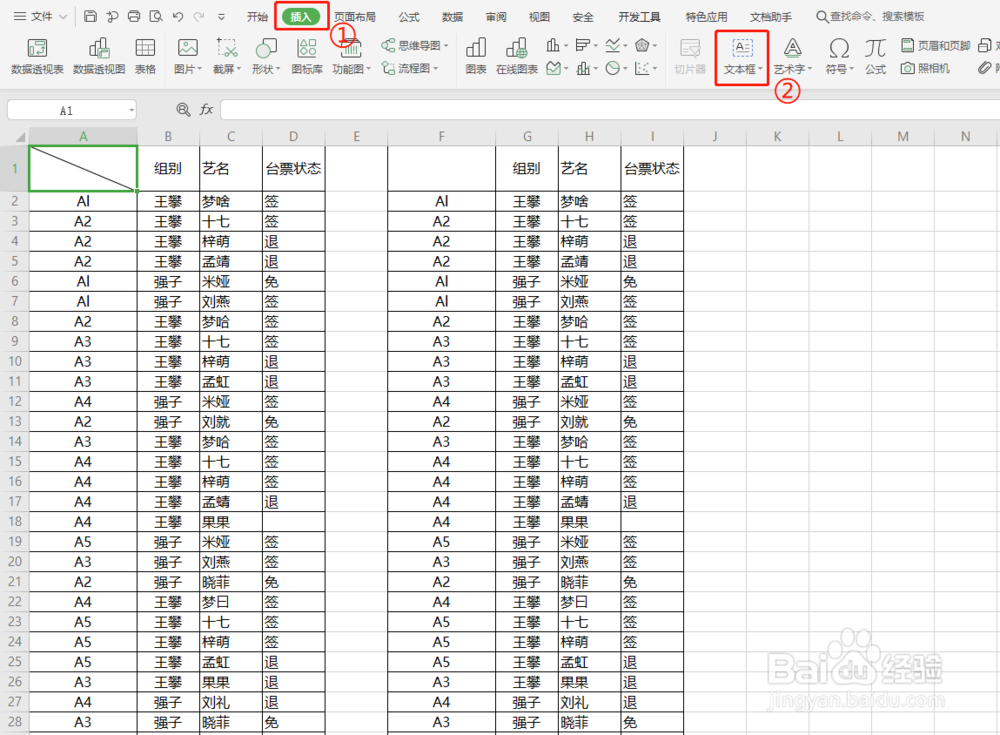Switch to the 安全 tab
Viewport: 1000px width, 735px height.
pyautogui.click(x=582, y=17)
